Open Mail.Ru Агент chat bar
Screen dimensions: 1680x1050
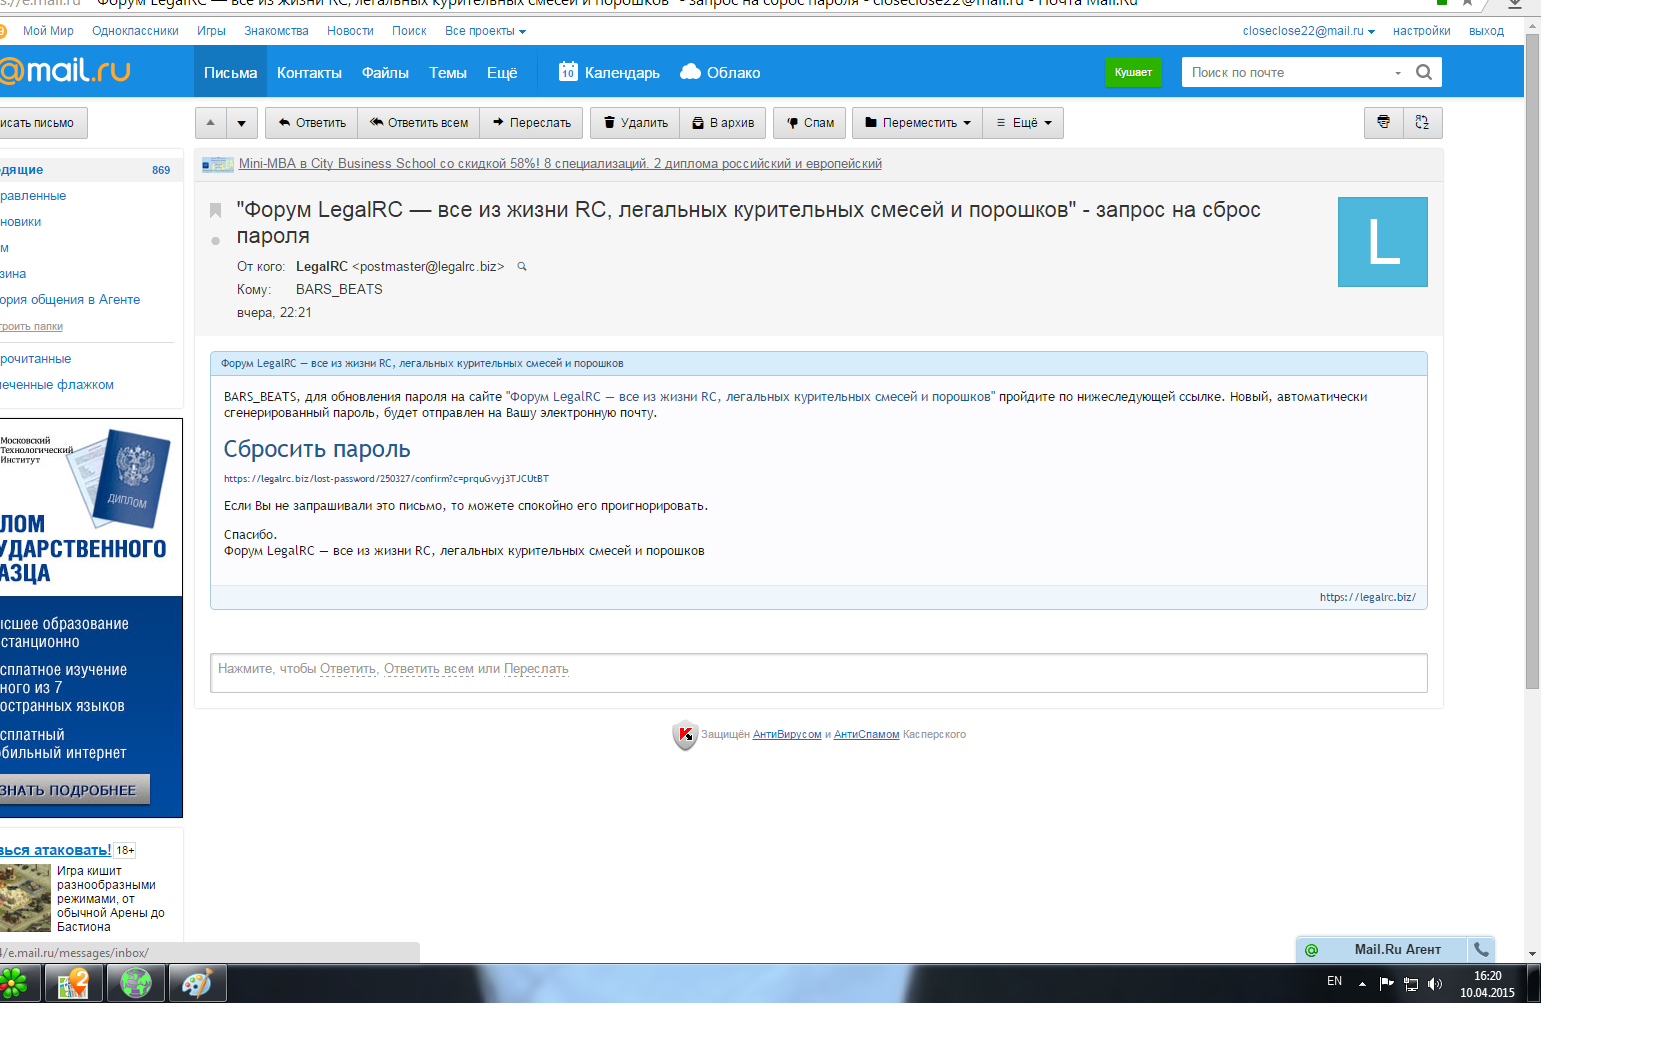1382,950
